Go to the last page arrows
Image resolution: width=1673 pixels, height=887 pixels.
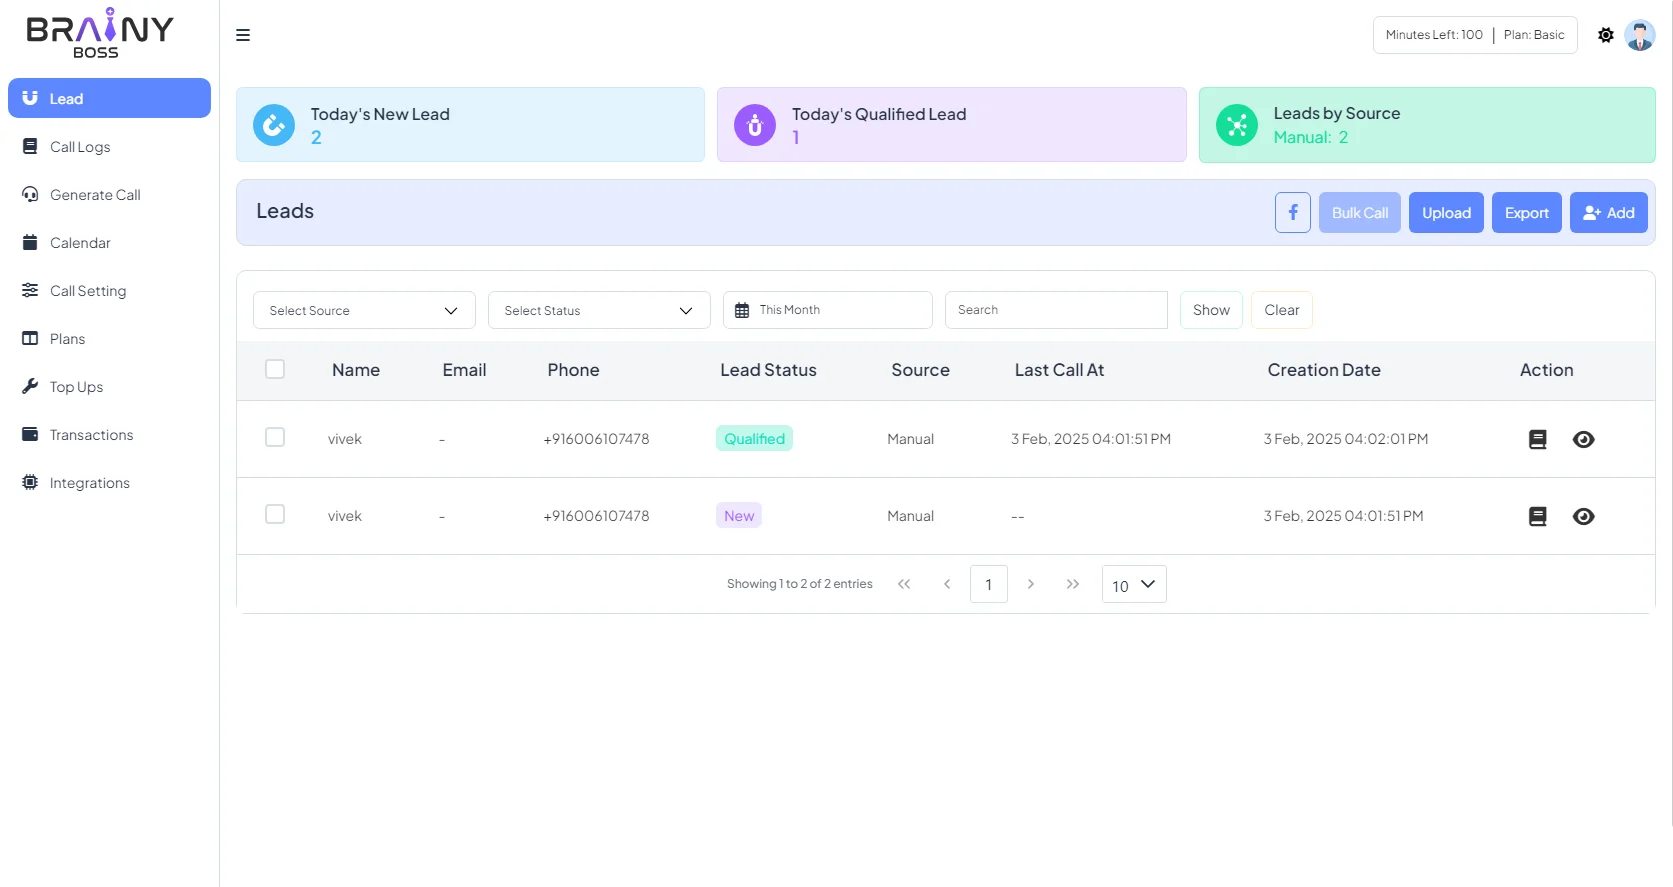[x=1073, y=584]
